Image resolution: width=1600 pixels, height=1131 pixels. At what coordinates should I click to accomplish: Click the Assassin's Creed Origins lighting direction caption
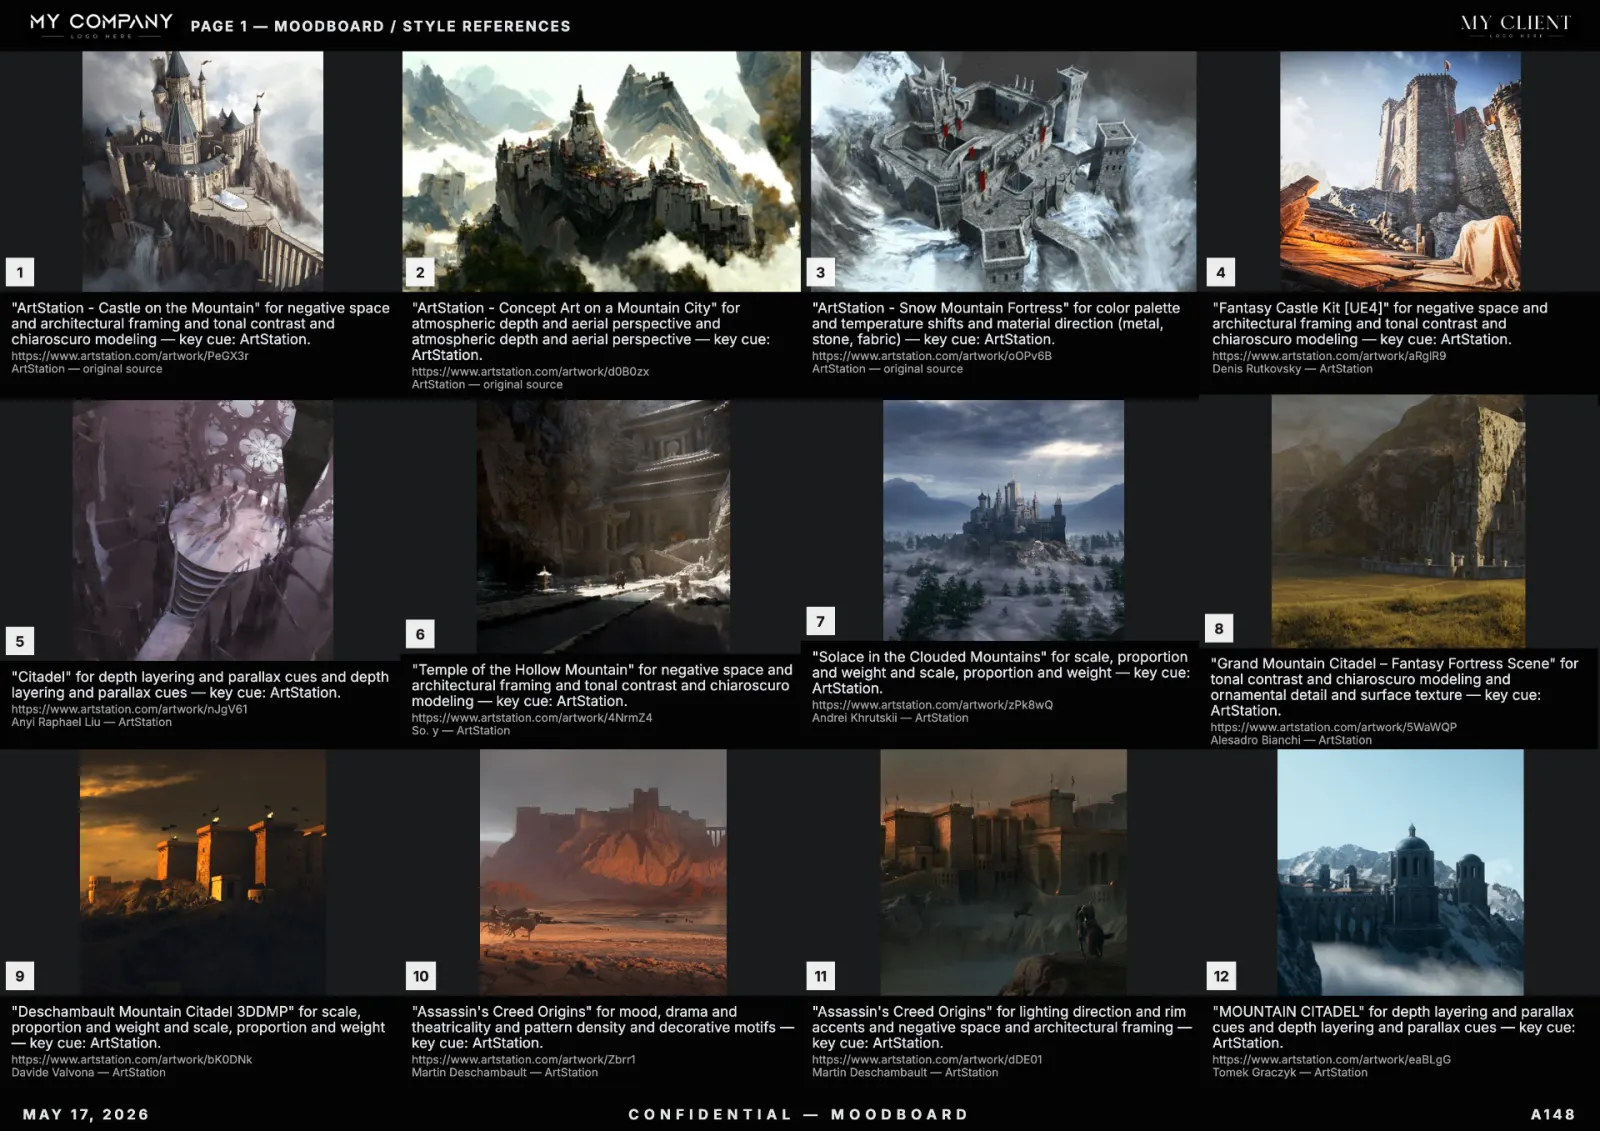pos(1002,1027)
